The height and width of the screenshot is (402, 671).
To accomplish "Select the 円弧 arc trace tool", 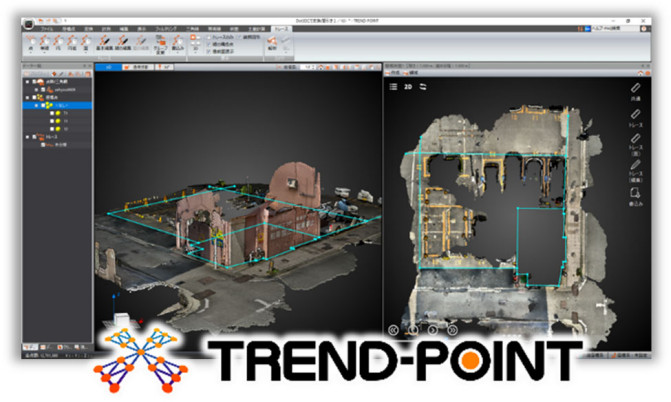I will click(x=72, y=43).
